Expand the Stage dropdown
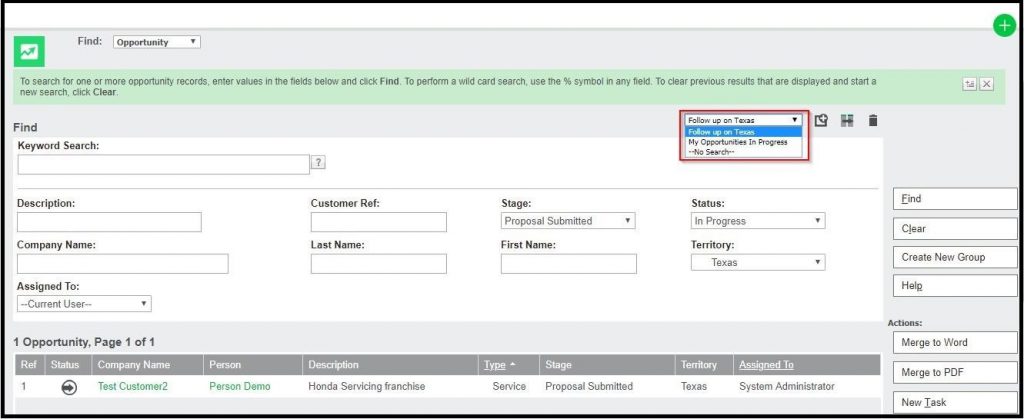The width and height of the screenshot is (1024, 419). point(568,221)
